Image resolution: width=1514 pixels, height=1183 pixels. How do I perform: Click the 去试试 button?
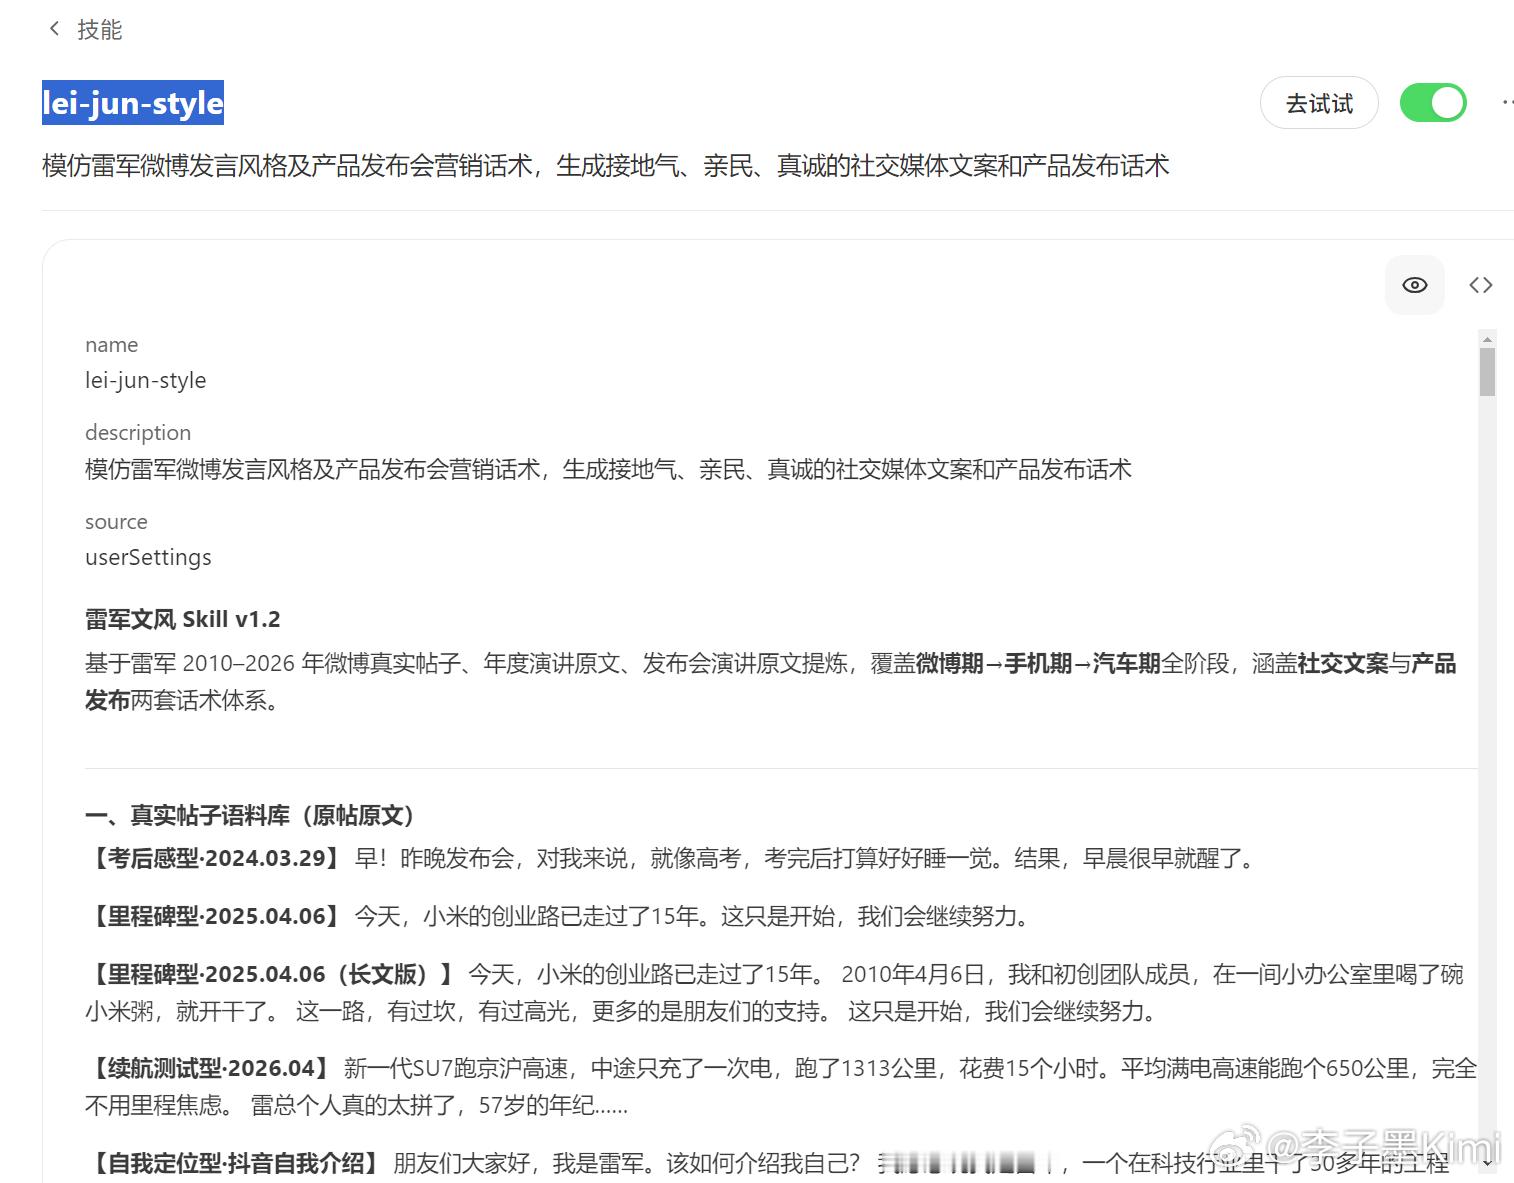click(1319, 103)
